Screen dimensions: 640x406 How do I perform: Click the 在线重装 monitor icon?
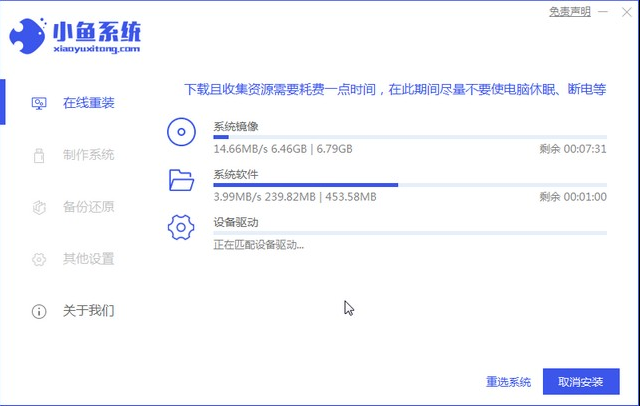point(39,103)
